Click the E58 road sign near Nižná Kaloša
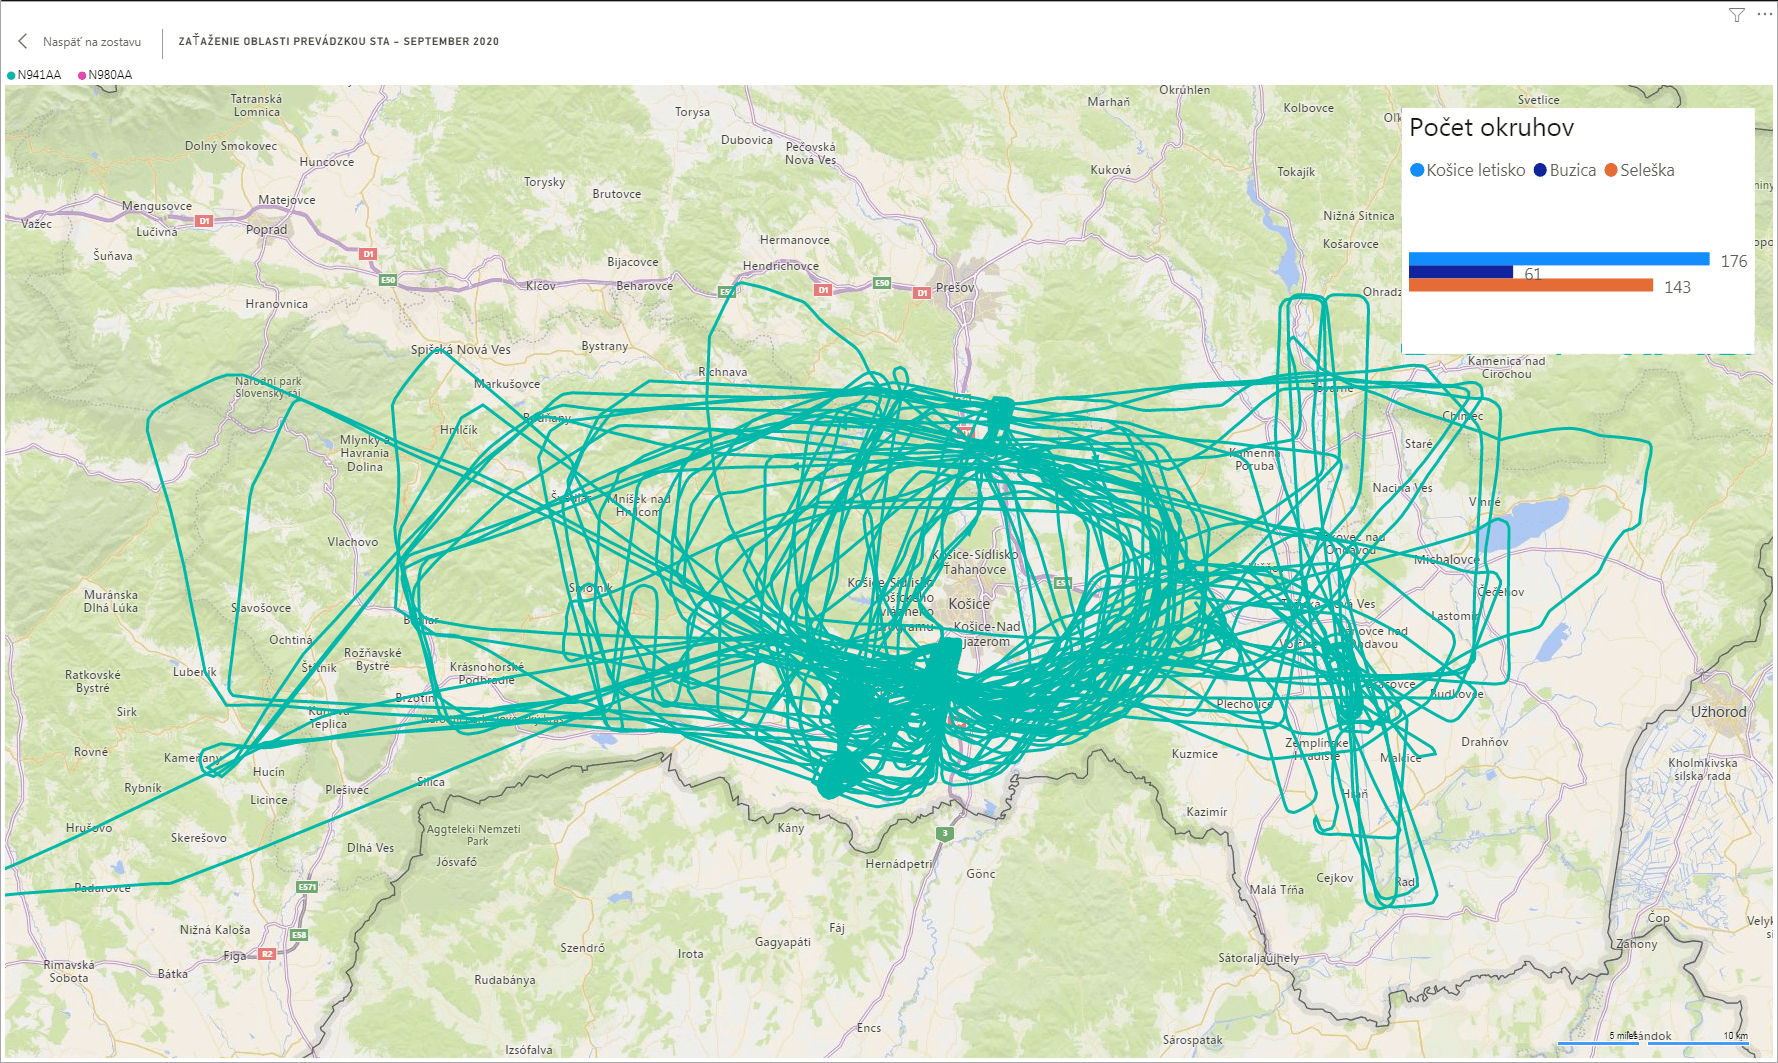 [298, 935]
